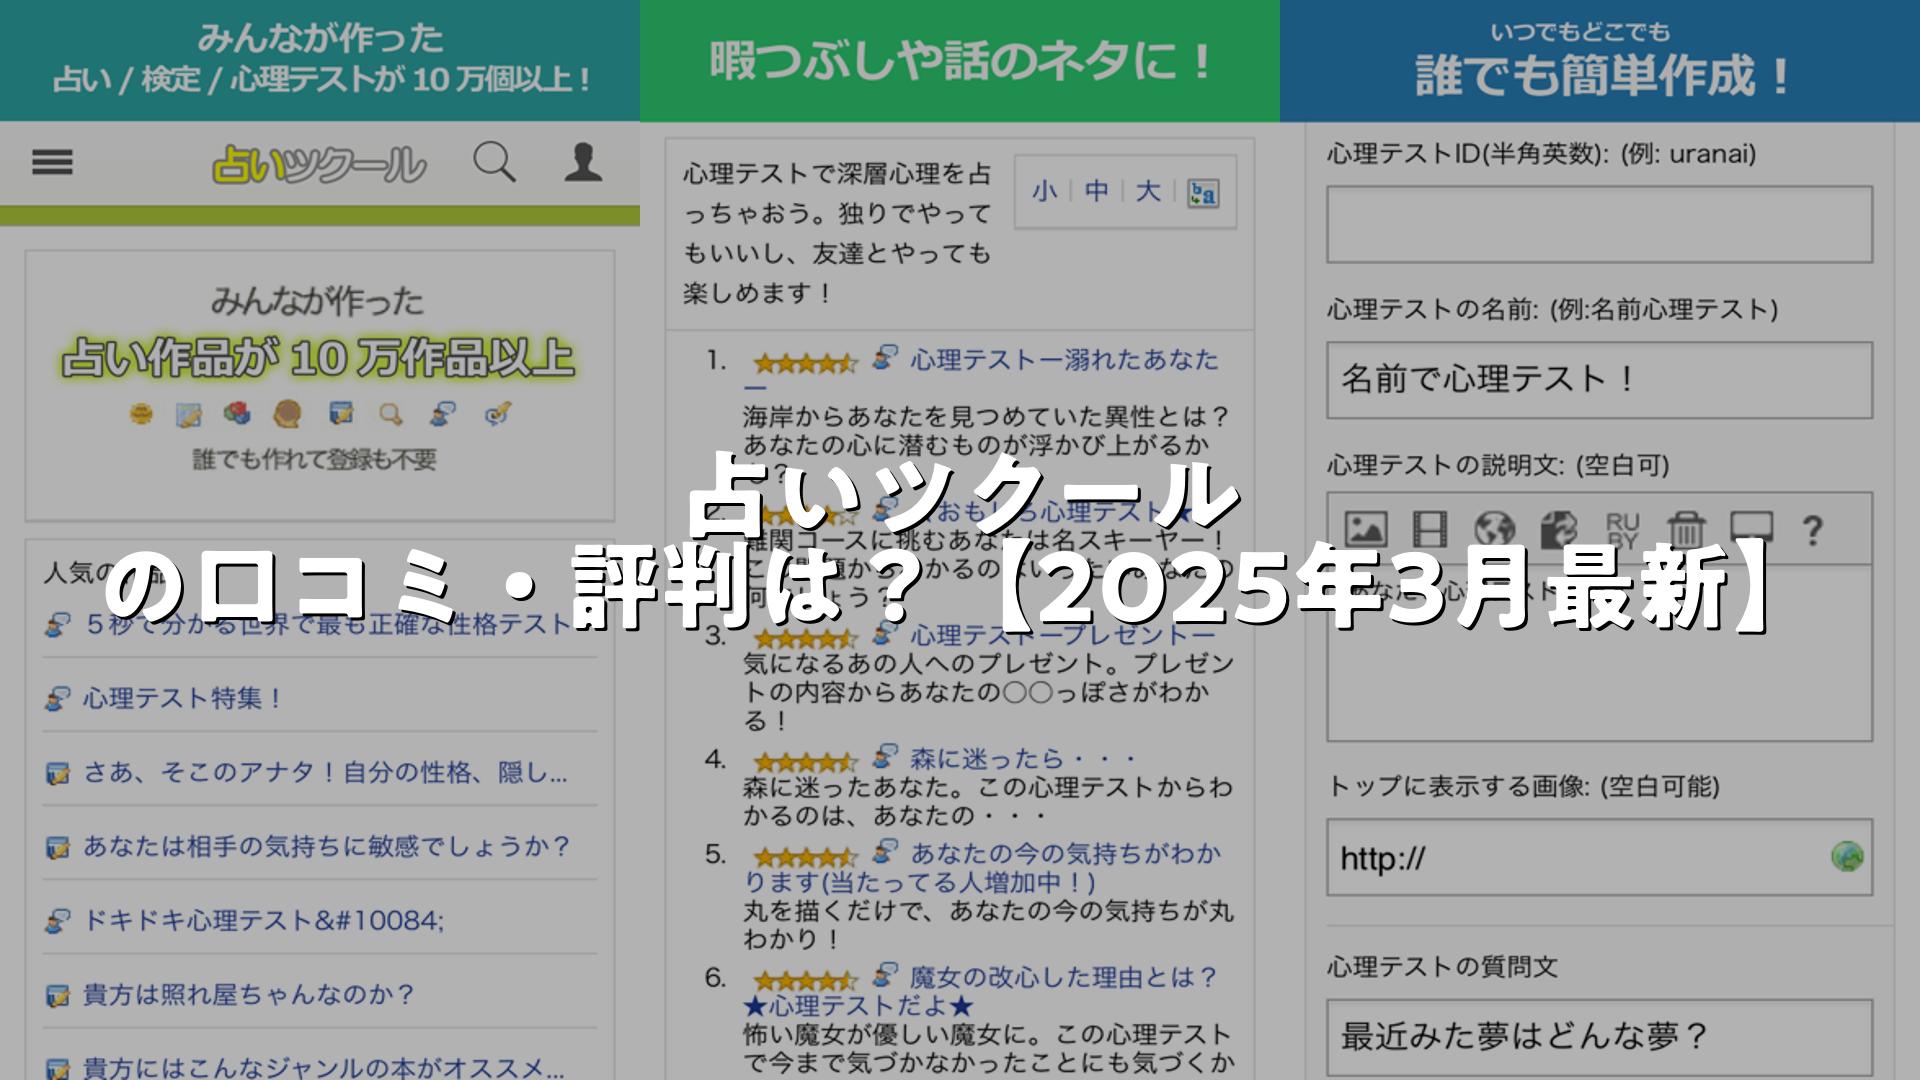Click 占い作品が10万作品以上 banner text

coord(317,358)
